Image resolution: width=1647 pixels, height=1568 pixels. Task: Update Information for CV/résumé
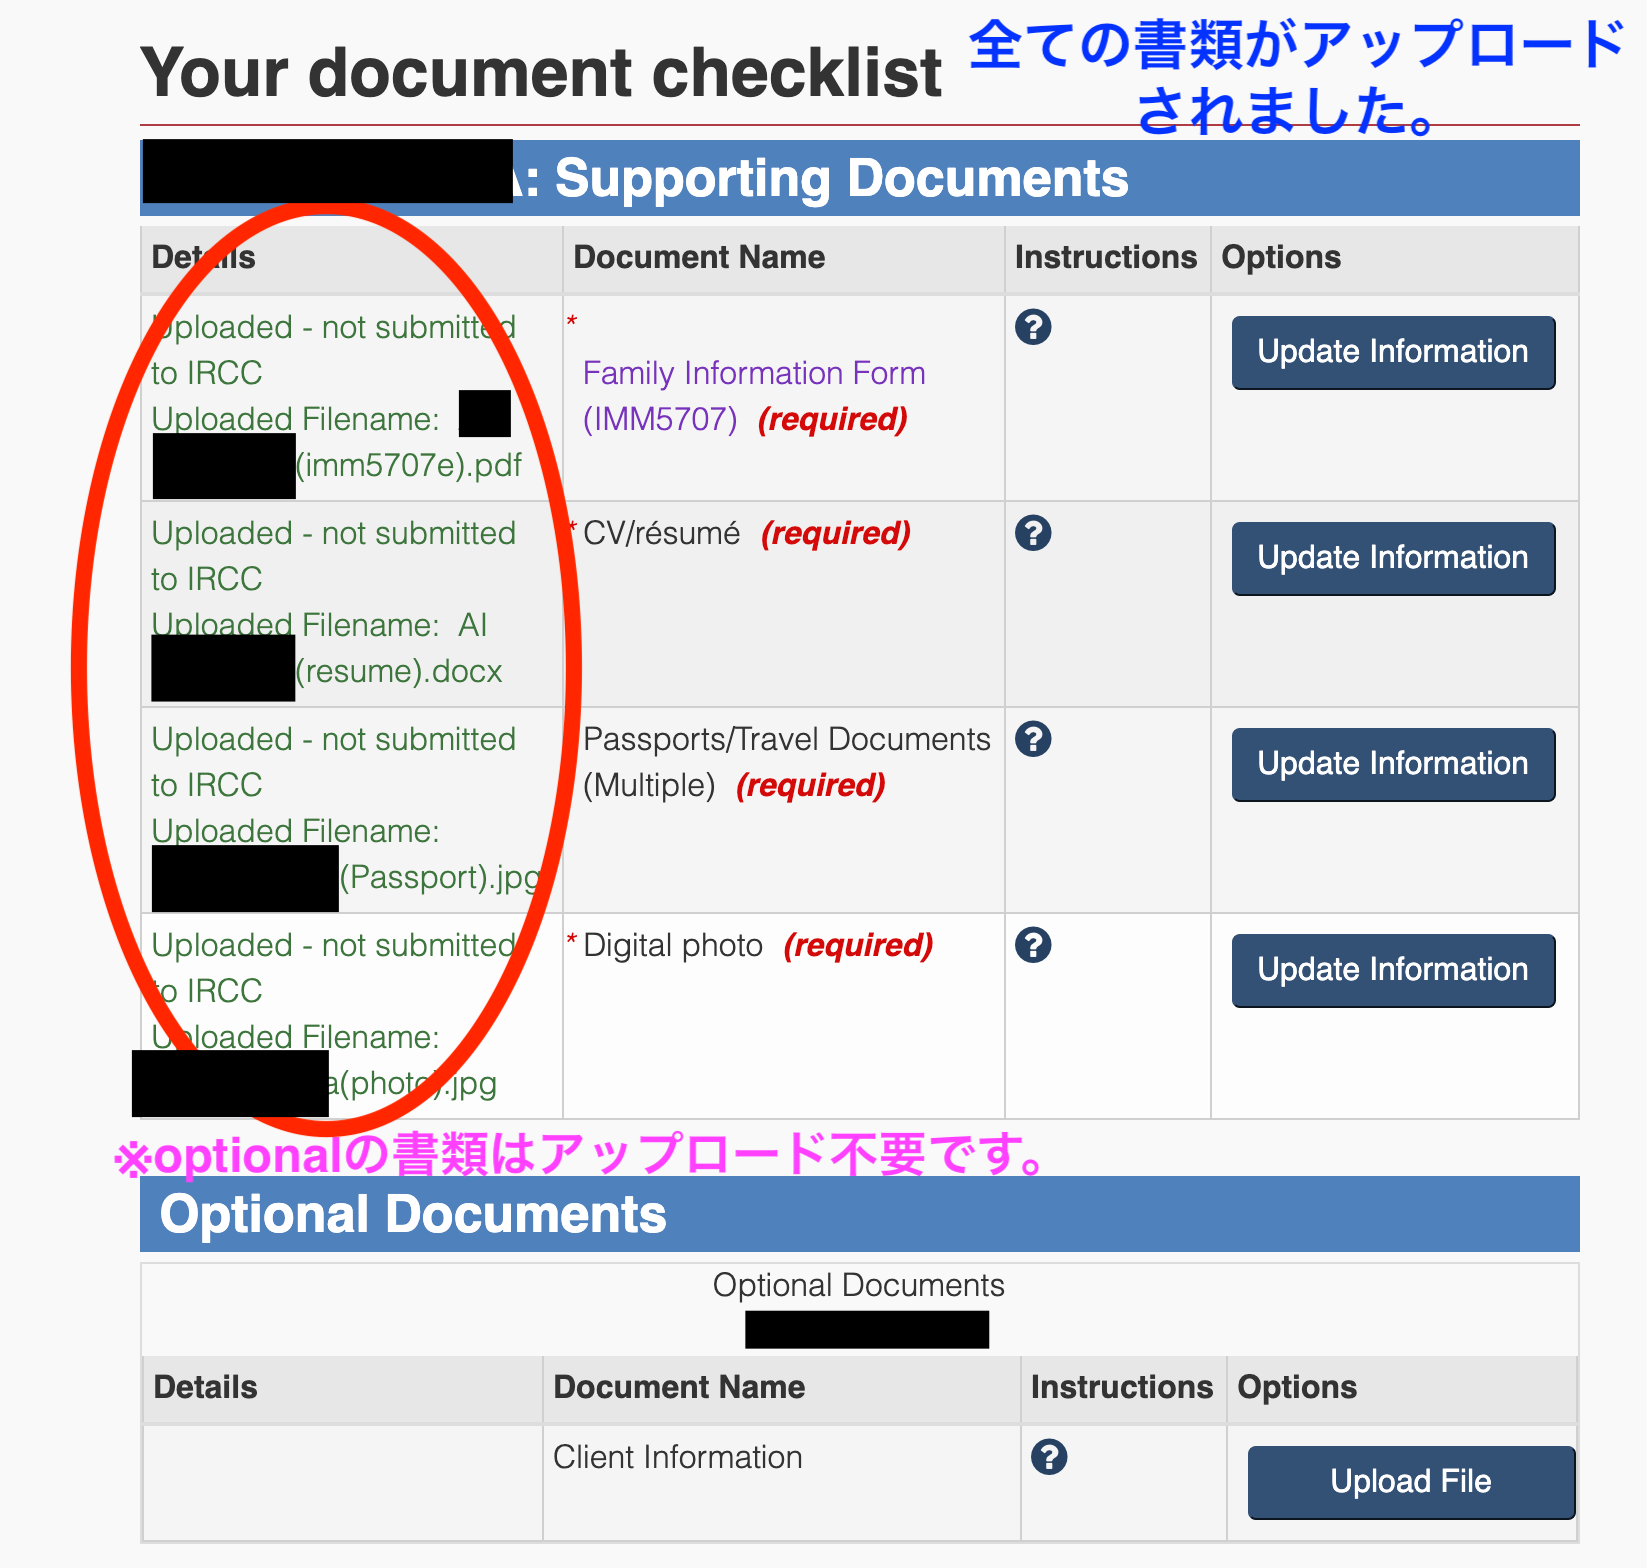pyautogui.click(x=1393, y=558)
